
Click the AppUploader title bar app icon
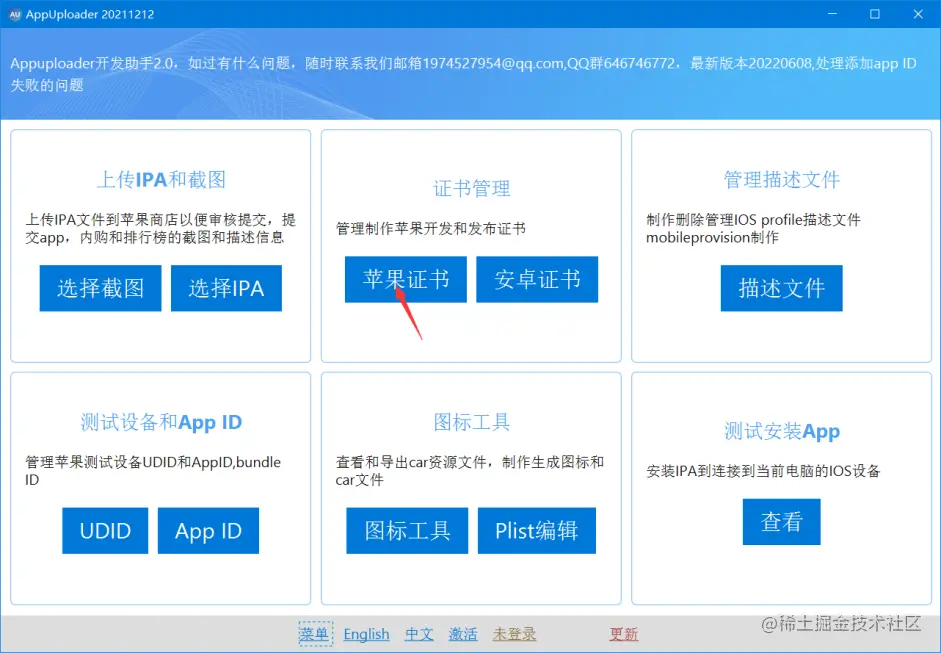[15, 14]
